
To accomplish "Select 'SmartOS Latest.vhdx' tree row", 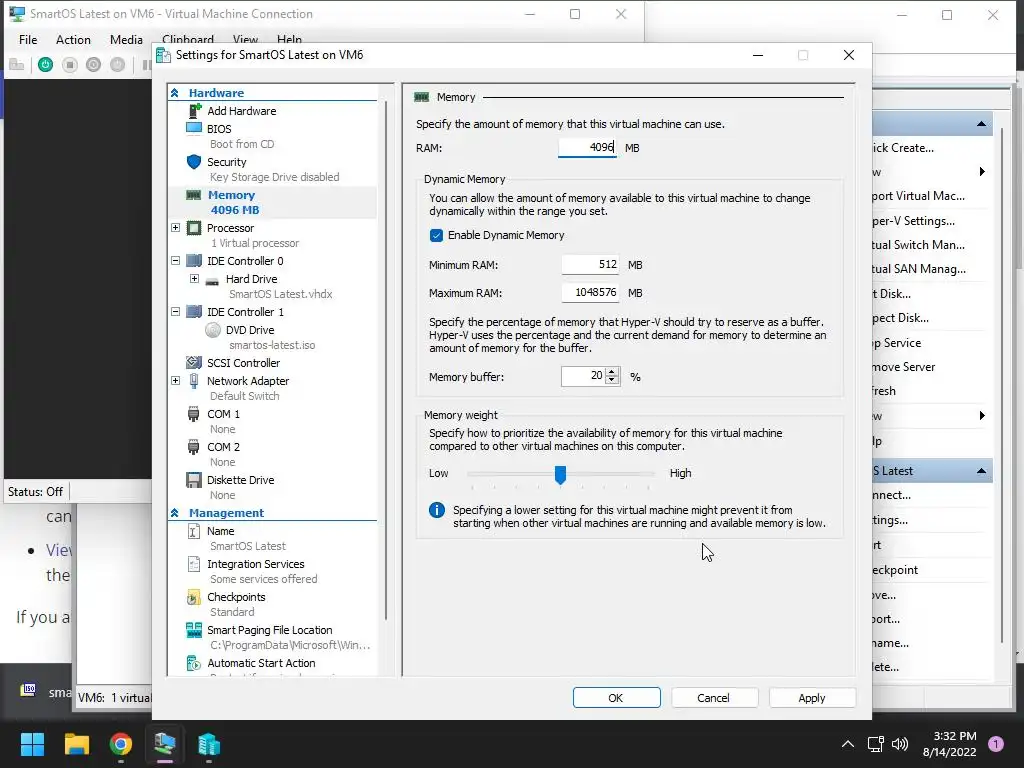I will [280, 294].
